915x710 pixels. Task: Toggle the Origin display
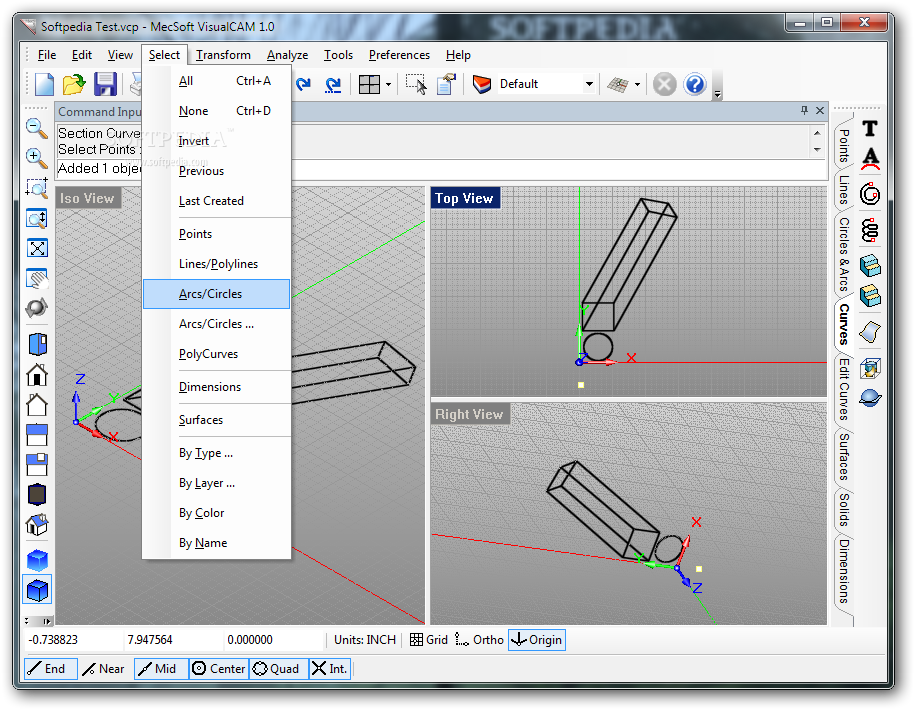click(x=537, y=640)
